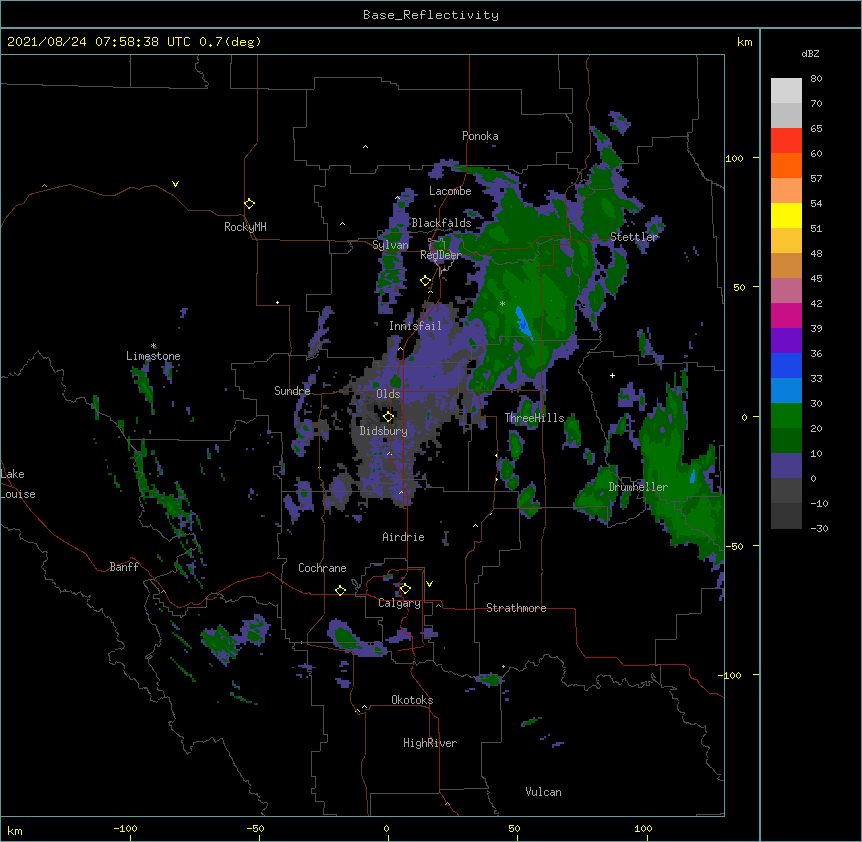Pick the purple 36–39 dBZ legend swatch
Image resolution: width=862 pixels, height=842 pixels.
point(786,340)
